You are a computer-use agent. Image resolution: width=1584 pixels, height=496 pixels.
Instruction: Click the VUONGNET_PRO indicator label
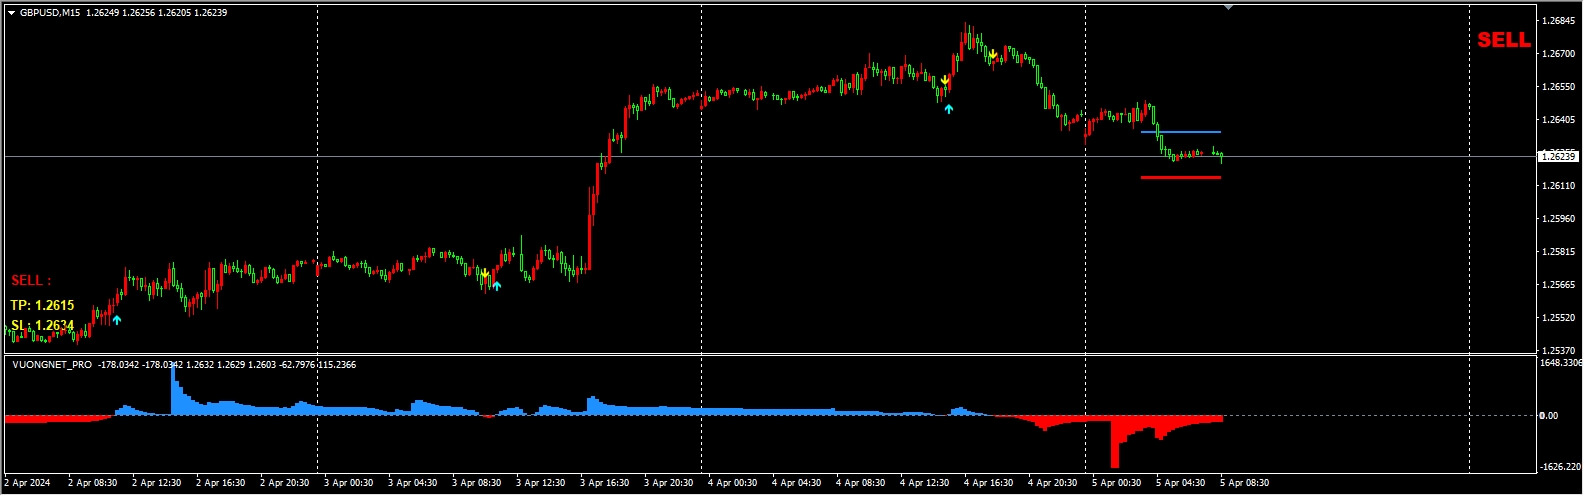[52, 365]
